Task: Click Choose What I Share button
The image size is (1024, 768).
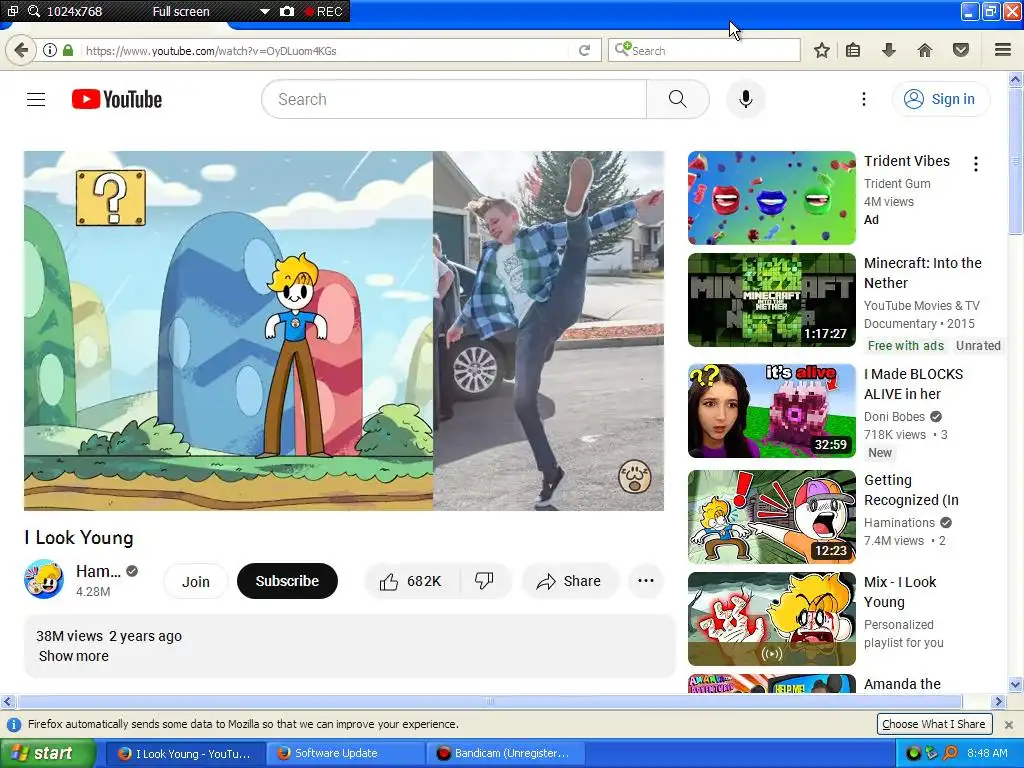Action: point(934,724)
